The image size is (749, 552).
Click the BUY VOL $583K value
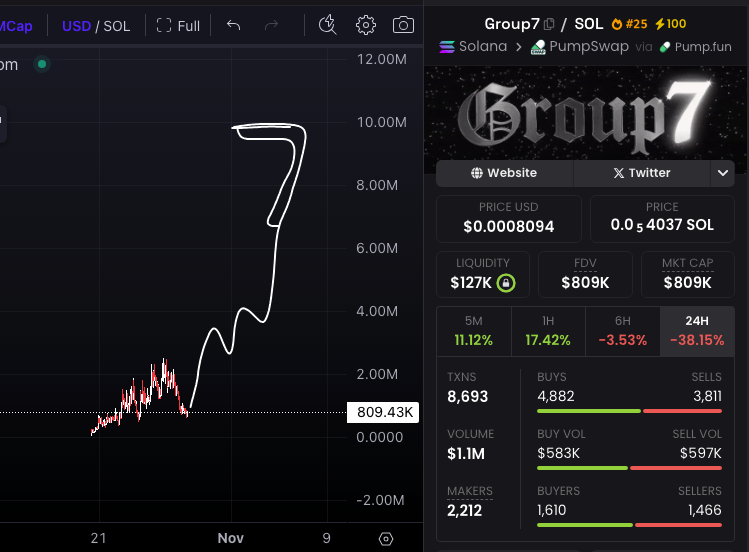[x=558, y=453]
